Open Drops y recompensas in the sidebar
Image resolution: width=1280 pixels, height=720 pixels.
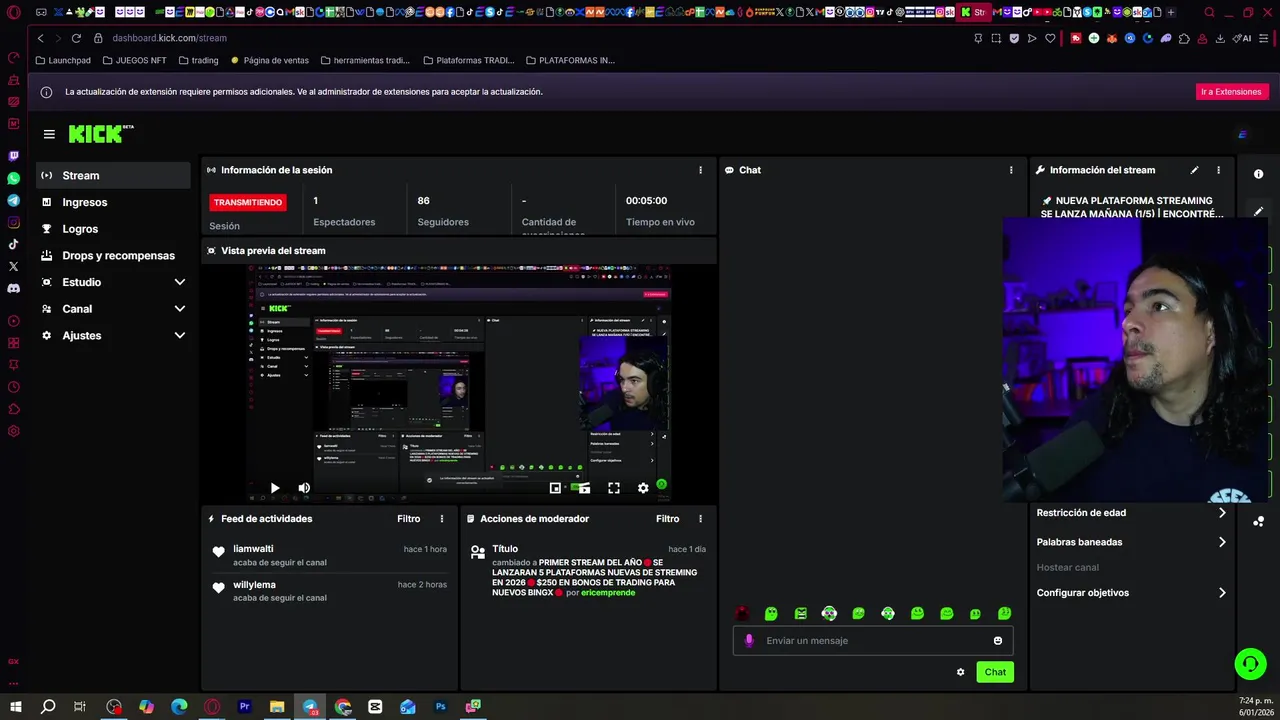click(x=113, y=256)
